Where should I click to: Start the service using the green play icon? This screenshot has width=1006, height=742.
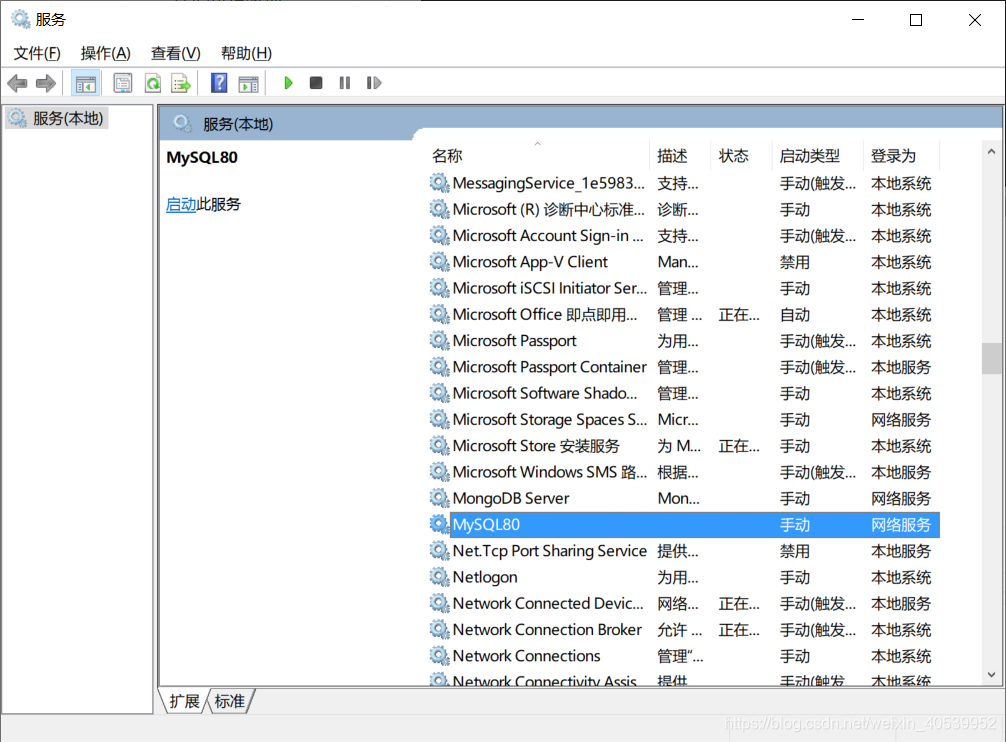click(x=288, y=82)
